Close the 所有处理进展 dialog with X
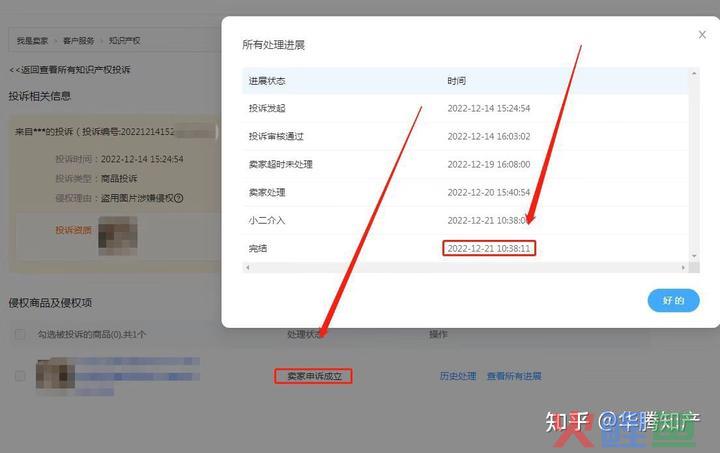Screen dimensions: 720x453 (702, 34)
